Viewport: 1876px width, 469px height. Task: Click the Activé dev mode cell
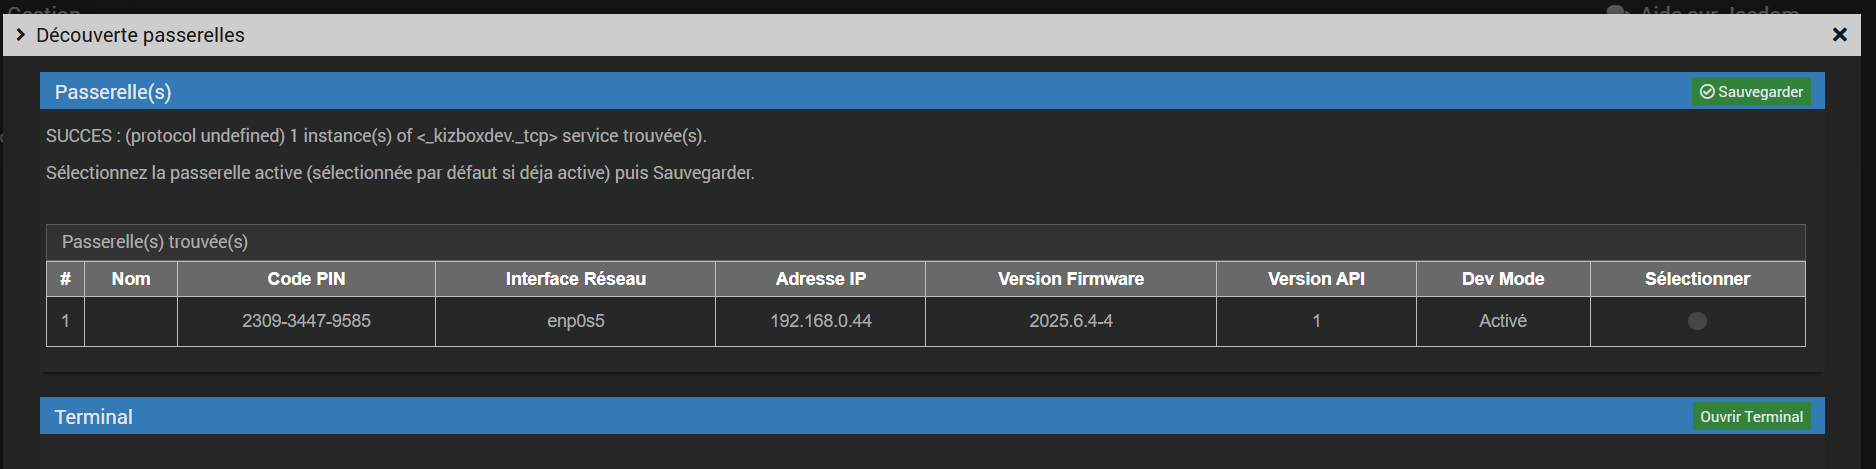(1502, 321)
